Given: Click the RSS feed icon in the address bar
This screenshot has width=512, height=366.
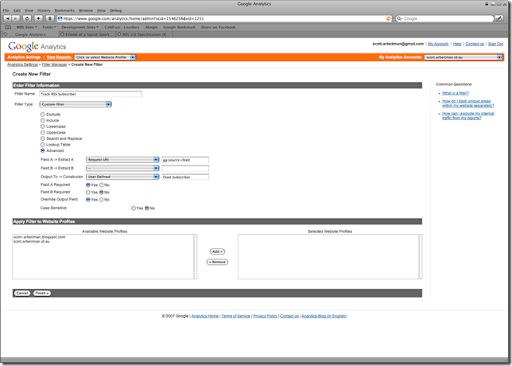Looking at the screenshot, I should (388, 19).
